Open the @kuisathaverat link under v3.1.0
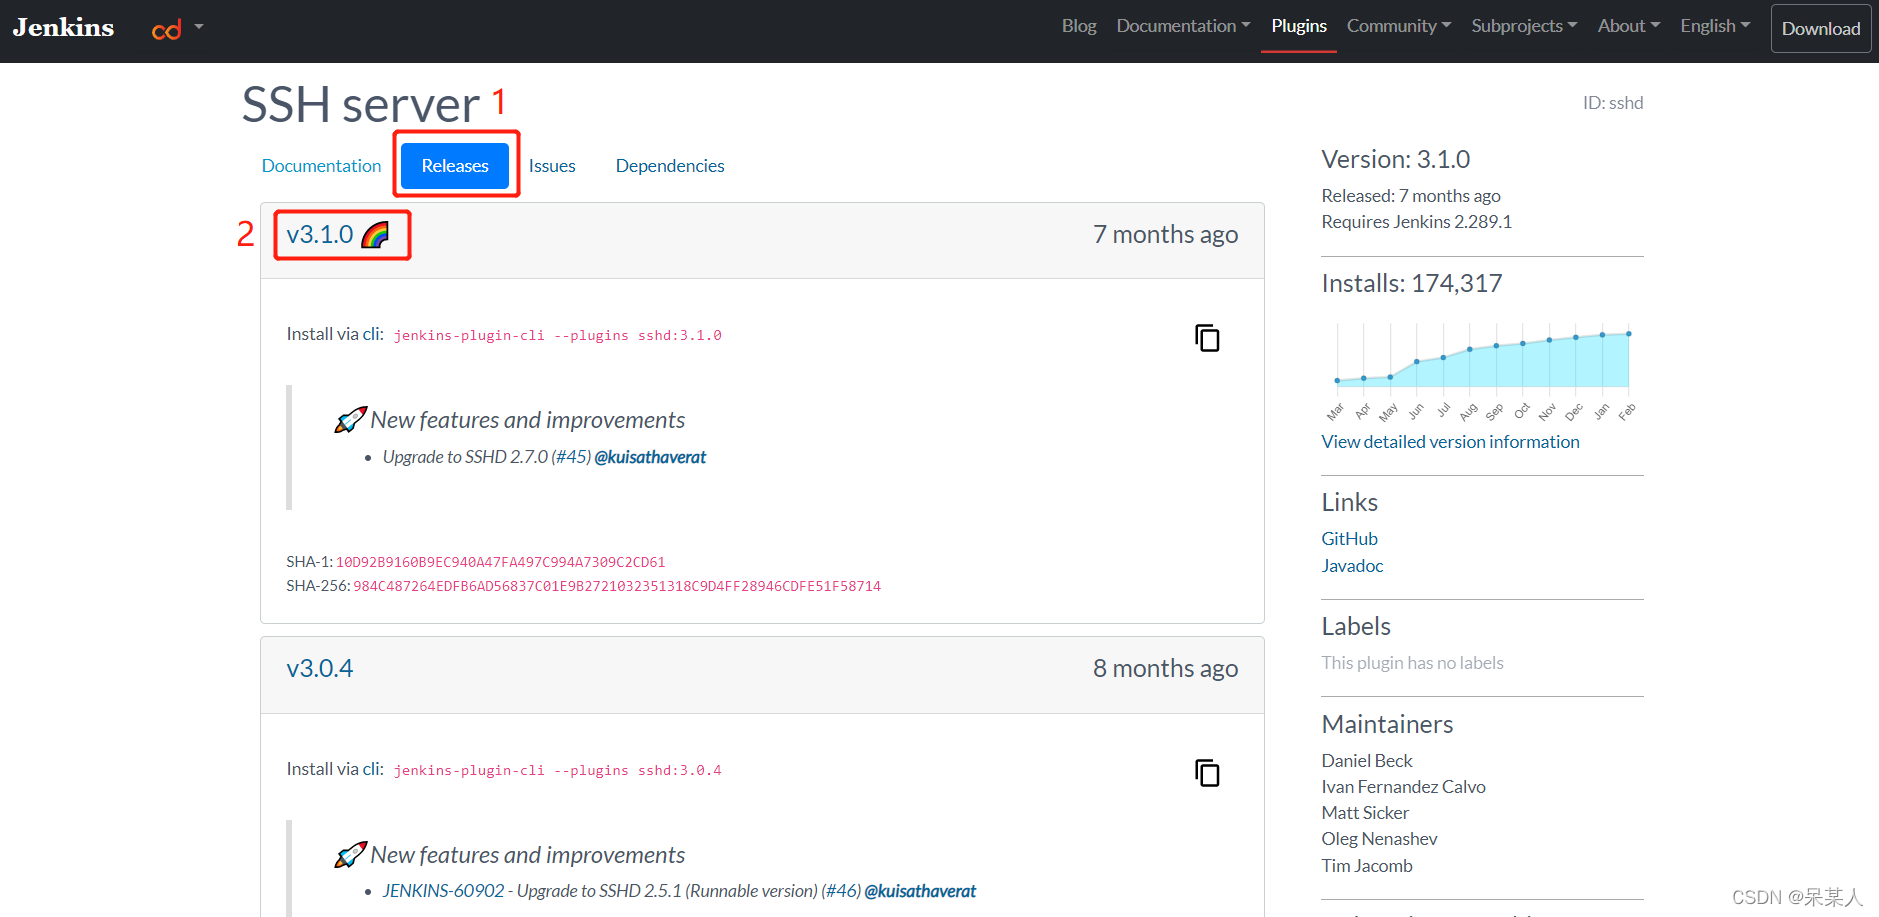Screen dimensions: 1879x917 coord(650,457)
